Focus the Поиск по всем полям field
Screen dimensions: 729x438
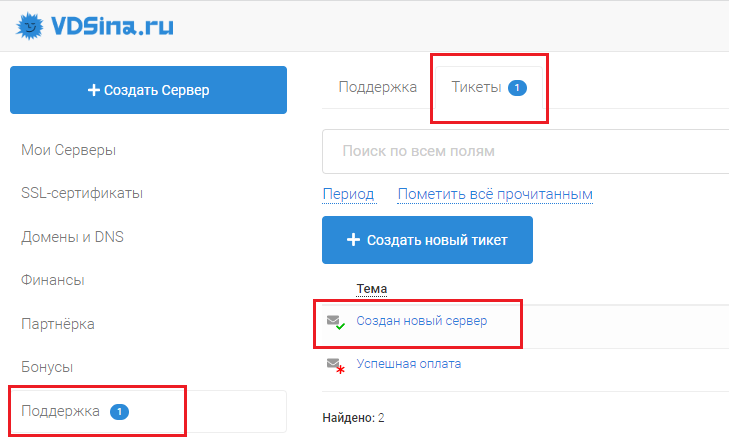pyautogui.click(x=525, y=151)
